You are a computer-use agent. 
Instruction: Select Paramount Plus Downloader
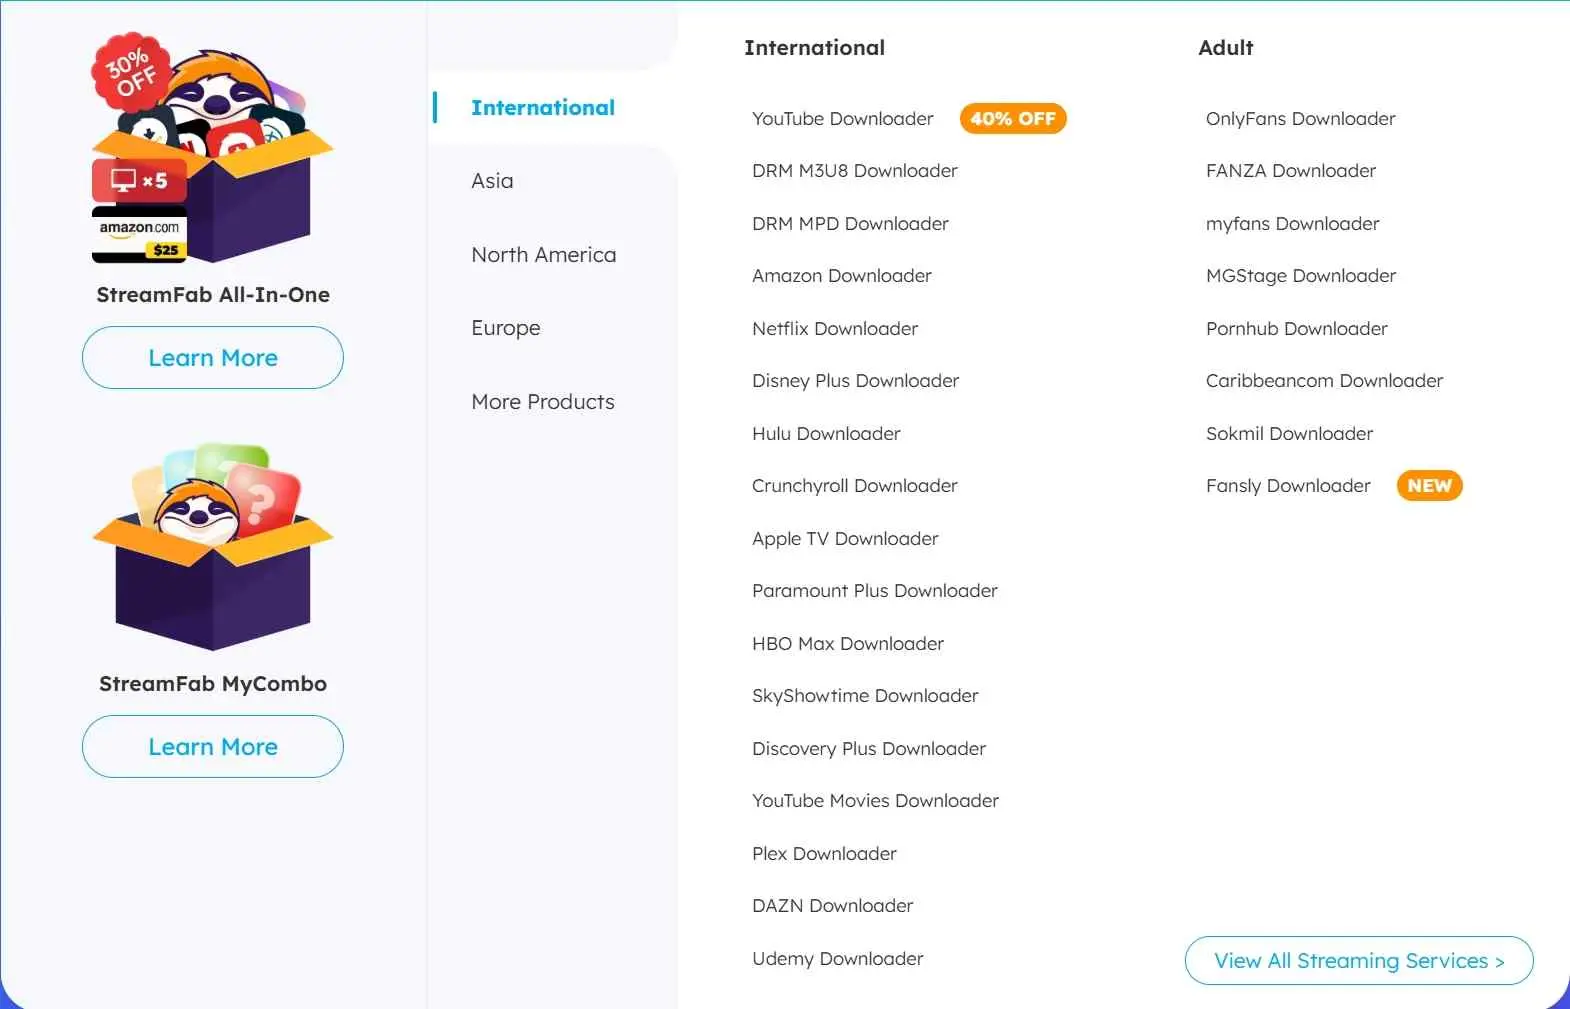(875, 591)
